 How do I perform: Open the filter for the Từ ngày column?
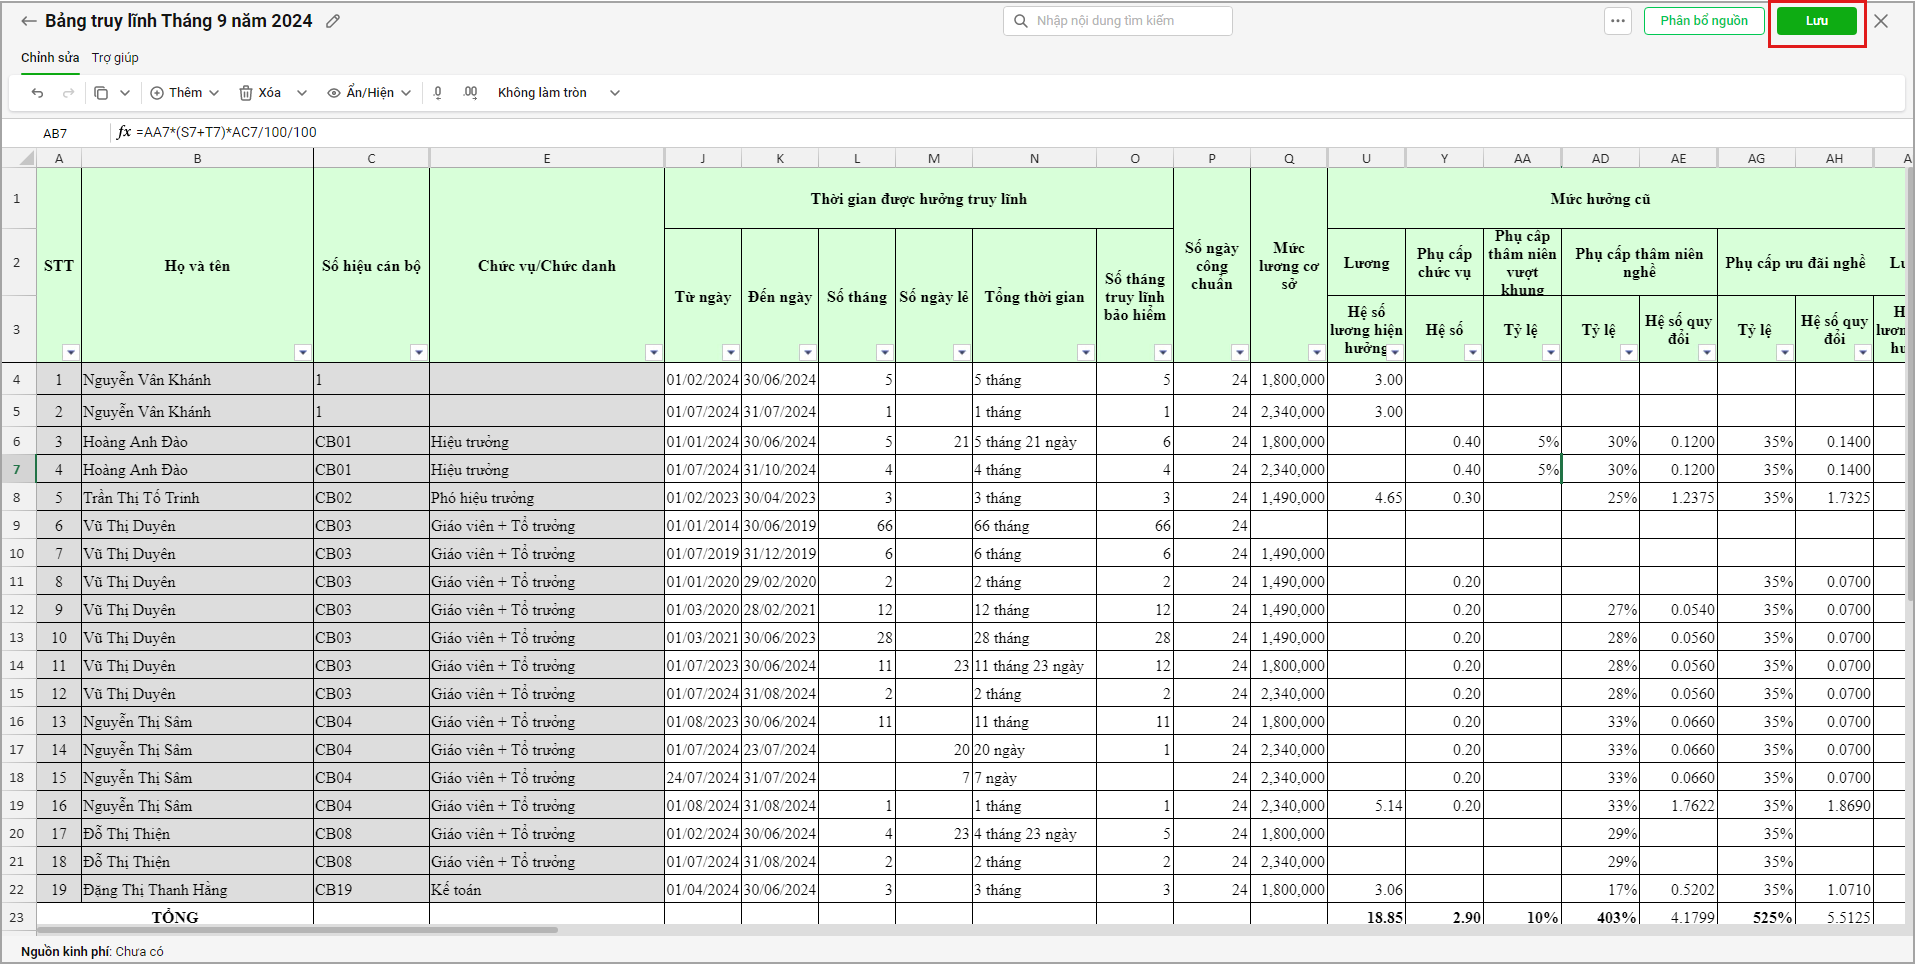730,352
